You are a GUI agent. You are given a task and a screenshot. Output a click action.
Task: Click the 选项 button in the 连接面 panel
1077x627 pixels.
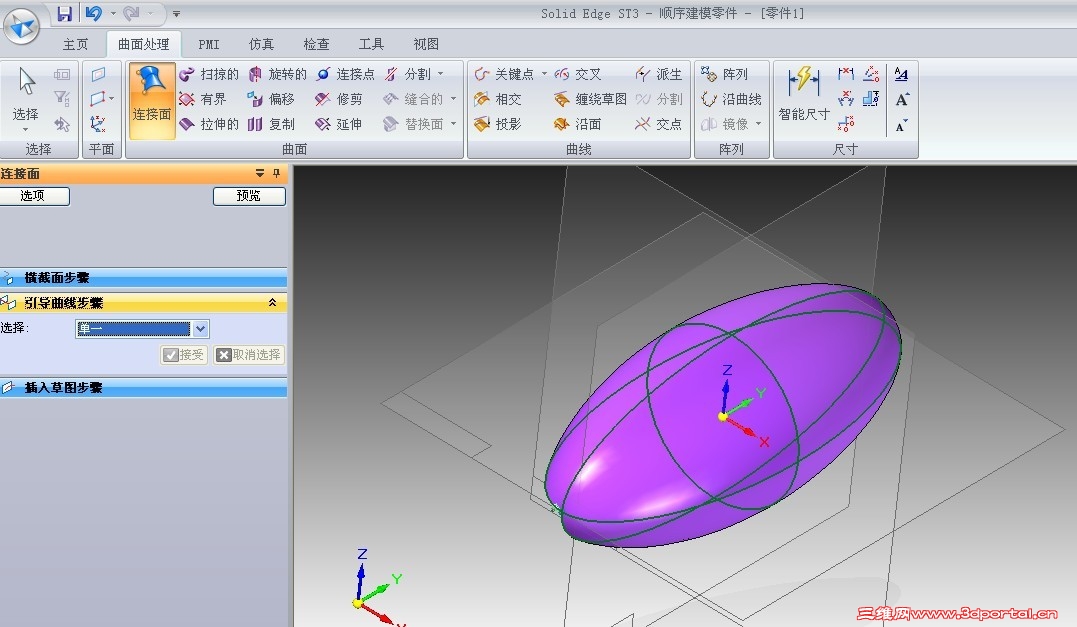click(x=34, y=196)
